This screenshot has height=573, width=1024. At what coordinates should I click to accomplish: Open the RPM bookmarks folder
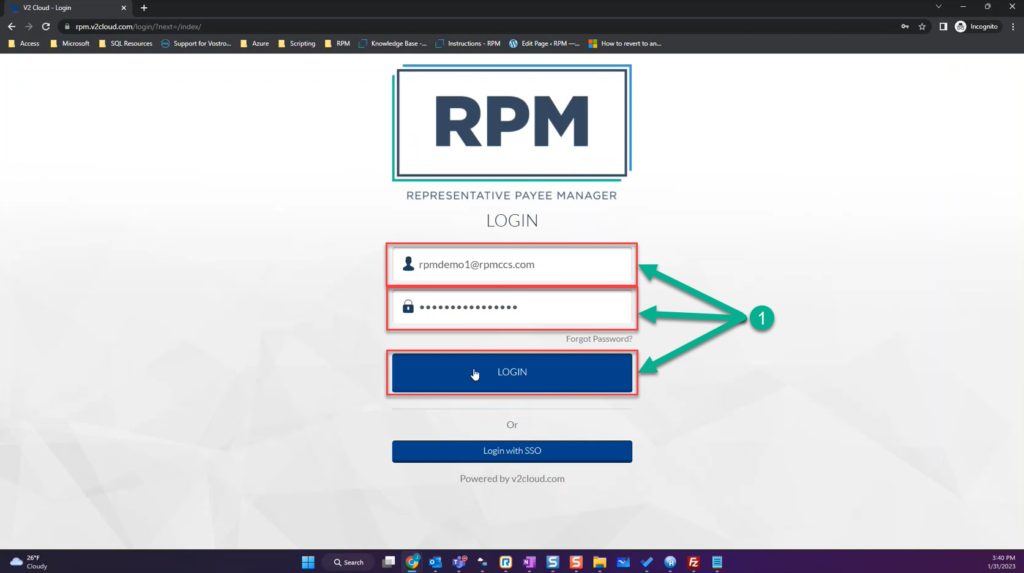tap(337, 44)
